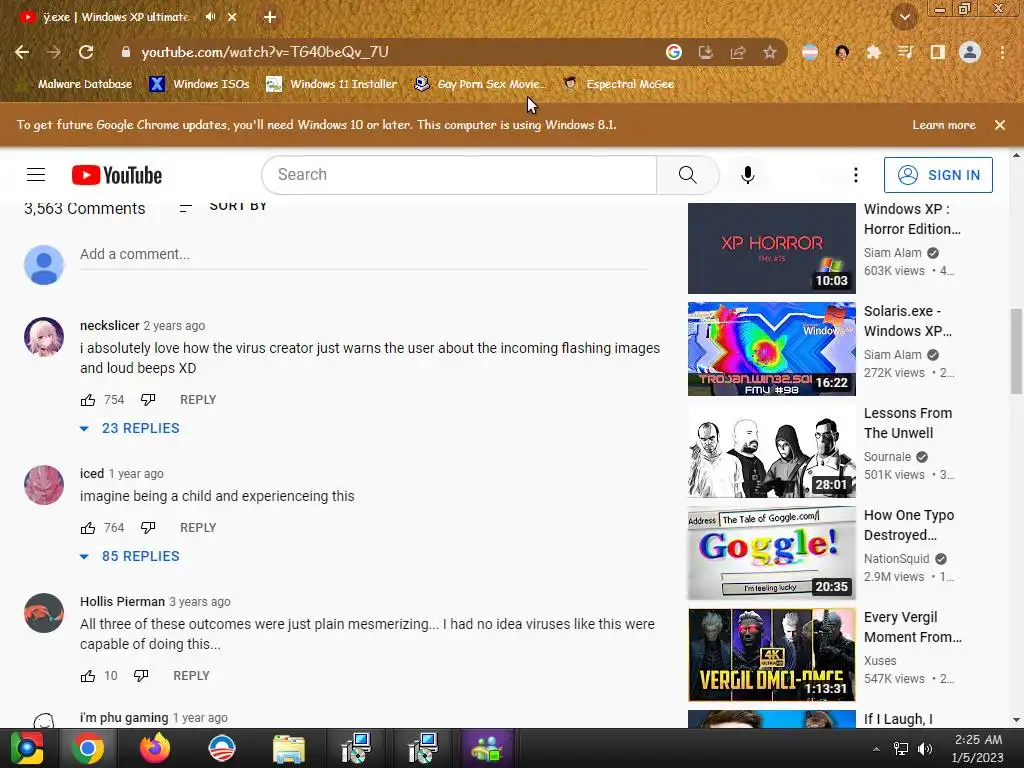Screen dimensions: 1024x768
Task: Open Chrome profile avatar button
Action: [x=970, y=52]
